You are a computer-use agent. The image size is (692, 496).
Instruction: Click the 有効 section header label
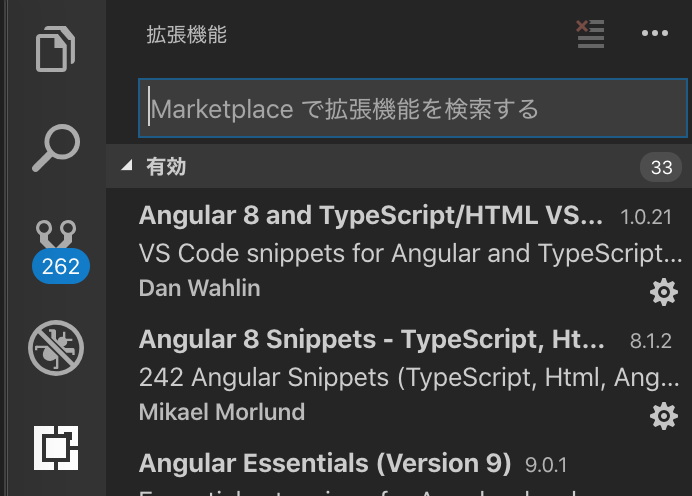[x=166, y=167]
